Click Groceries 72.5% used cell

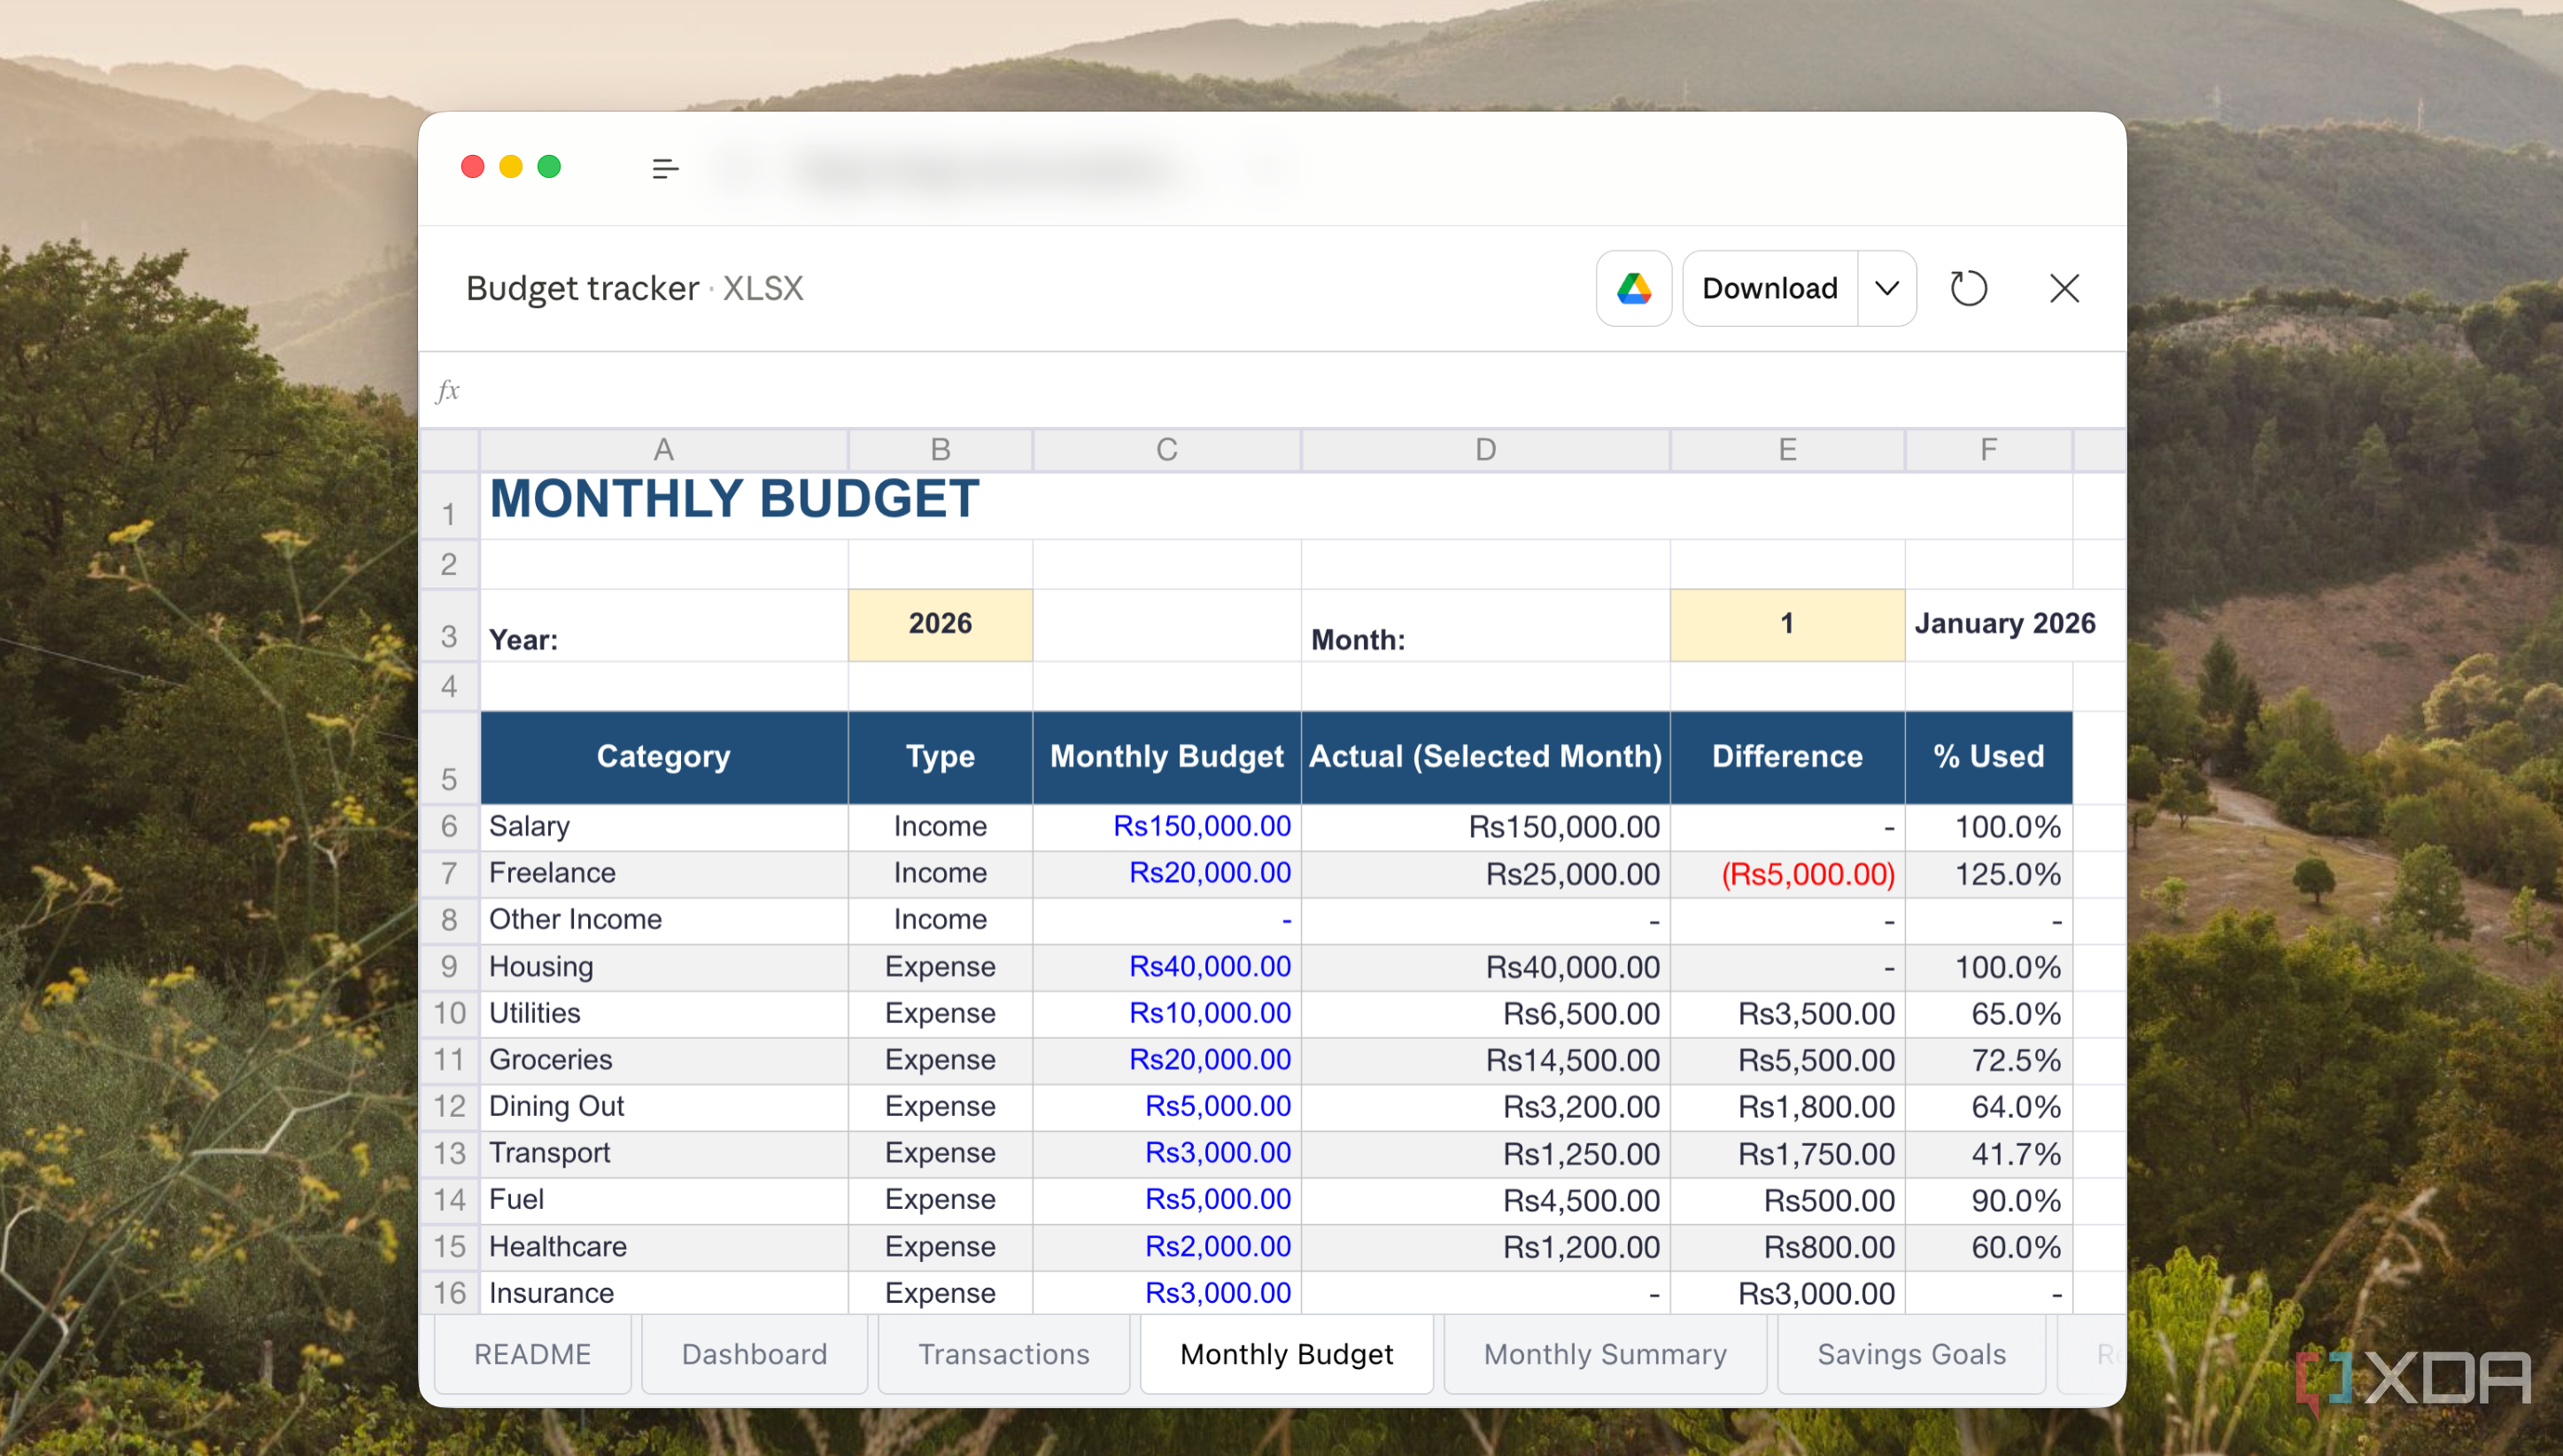(x=1988, y=1060)
